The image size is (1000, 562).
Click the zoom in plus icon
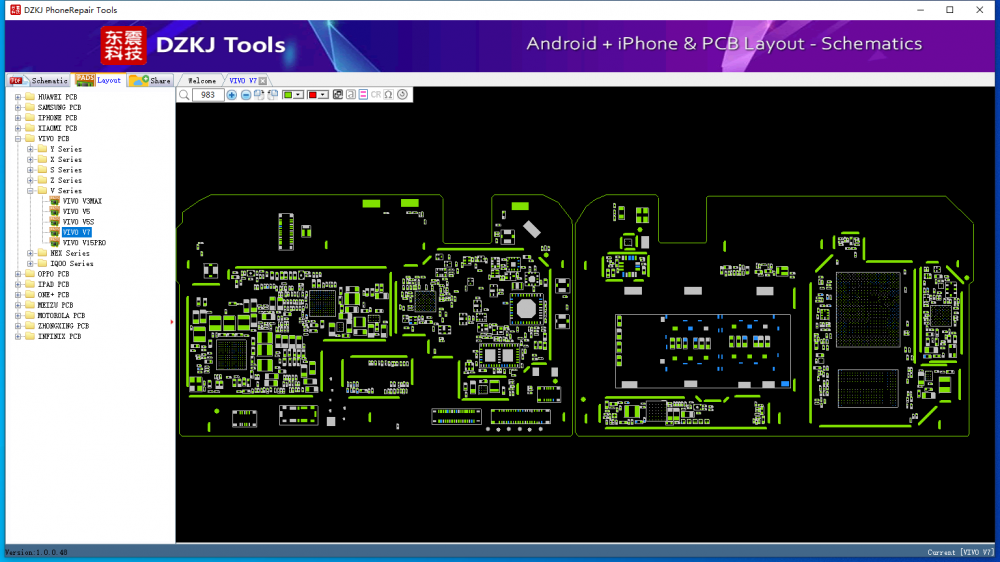[x=232, y=95]
